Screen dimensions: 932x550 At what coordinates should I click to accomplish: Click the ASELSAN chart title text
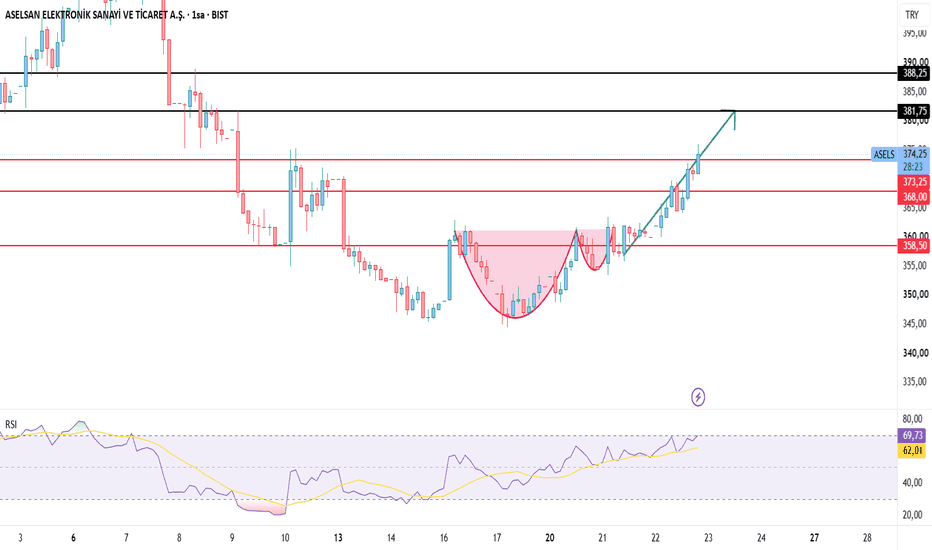(x=116, y=15)
